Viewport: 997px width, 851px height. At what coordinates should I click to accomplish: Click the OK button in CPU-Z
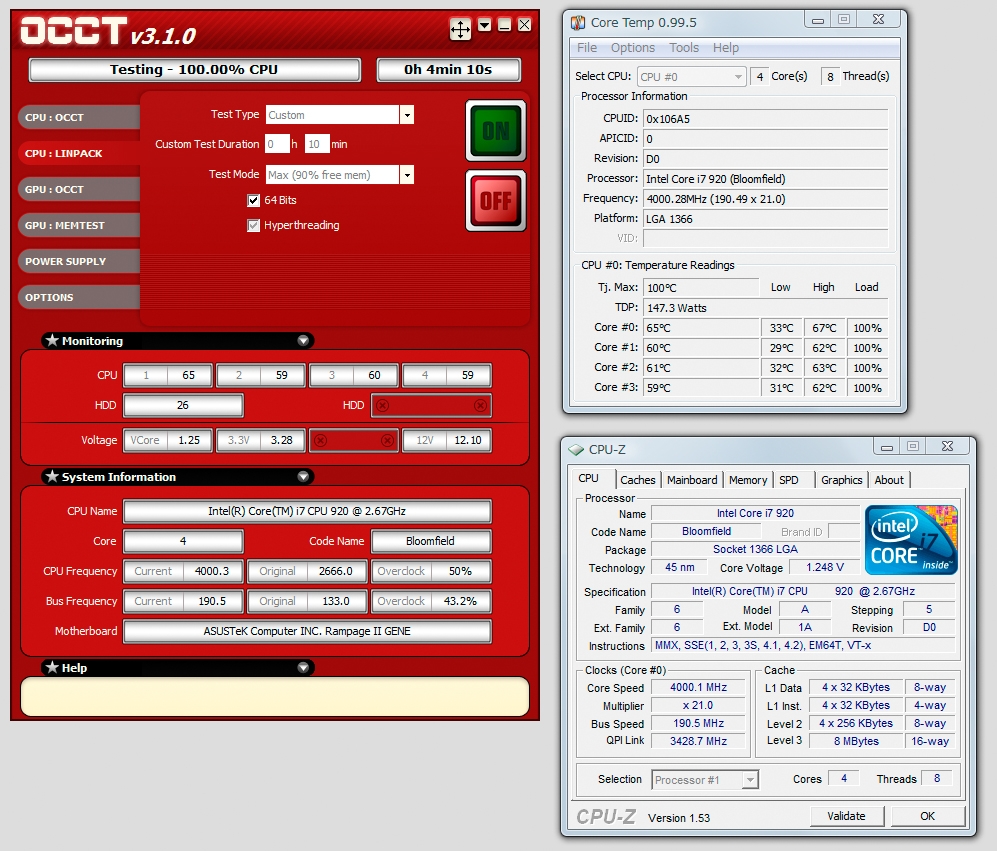[x=928, y=816]
